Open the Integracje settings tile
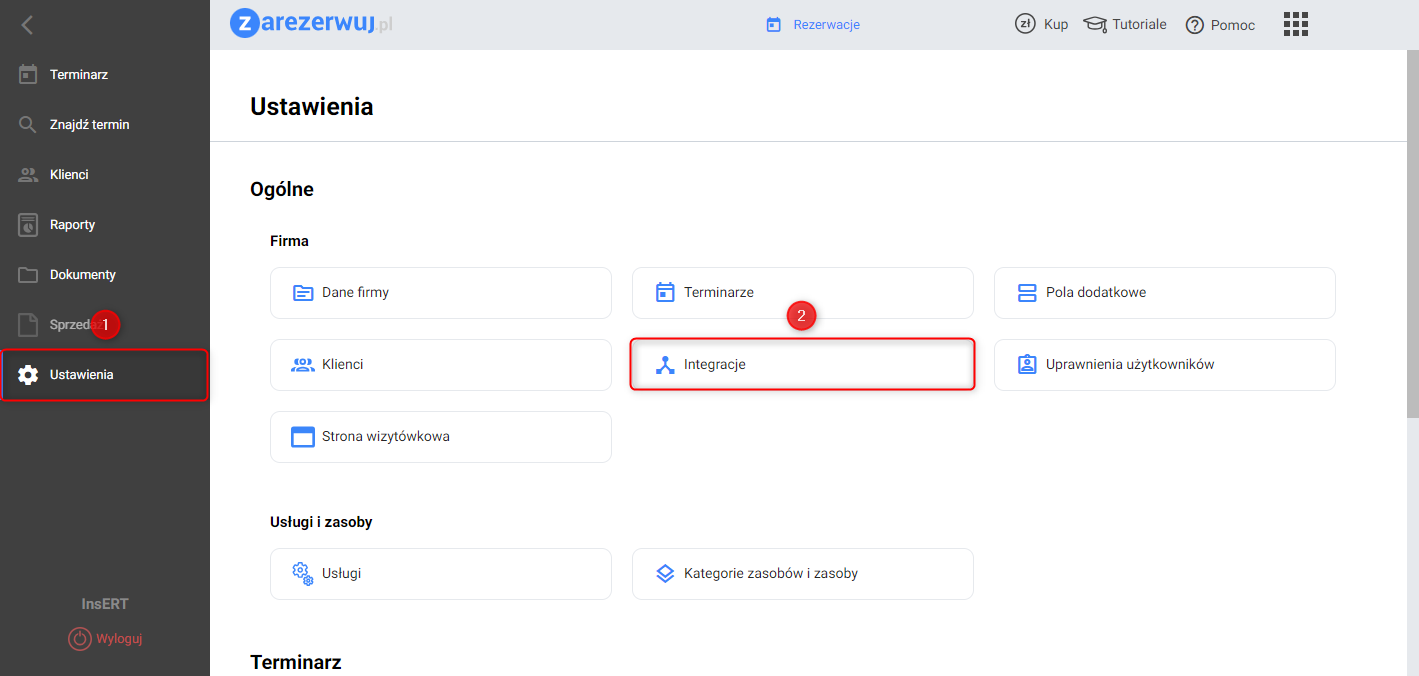The width and height of the screenshot is (1419, 676). 802,365
